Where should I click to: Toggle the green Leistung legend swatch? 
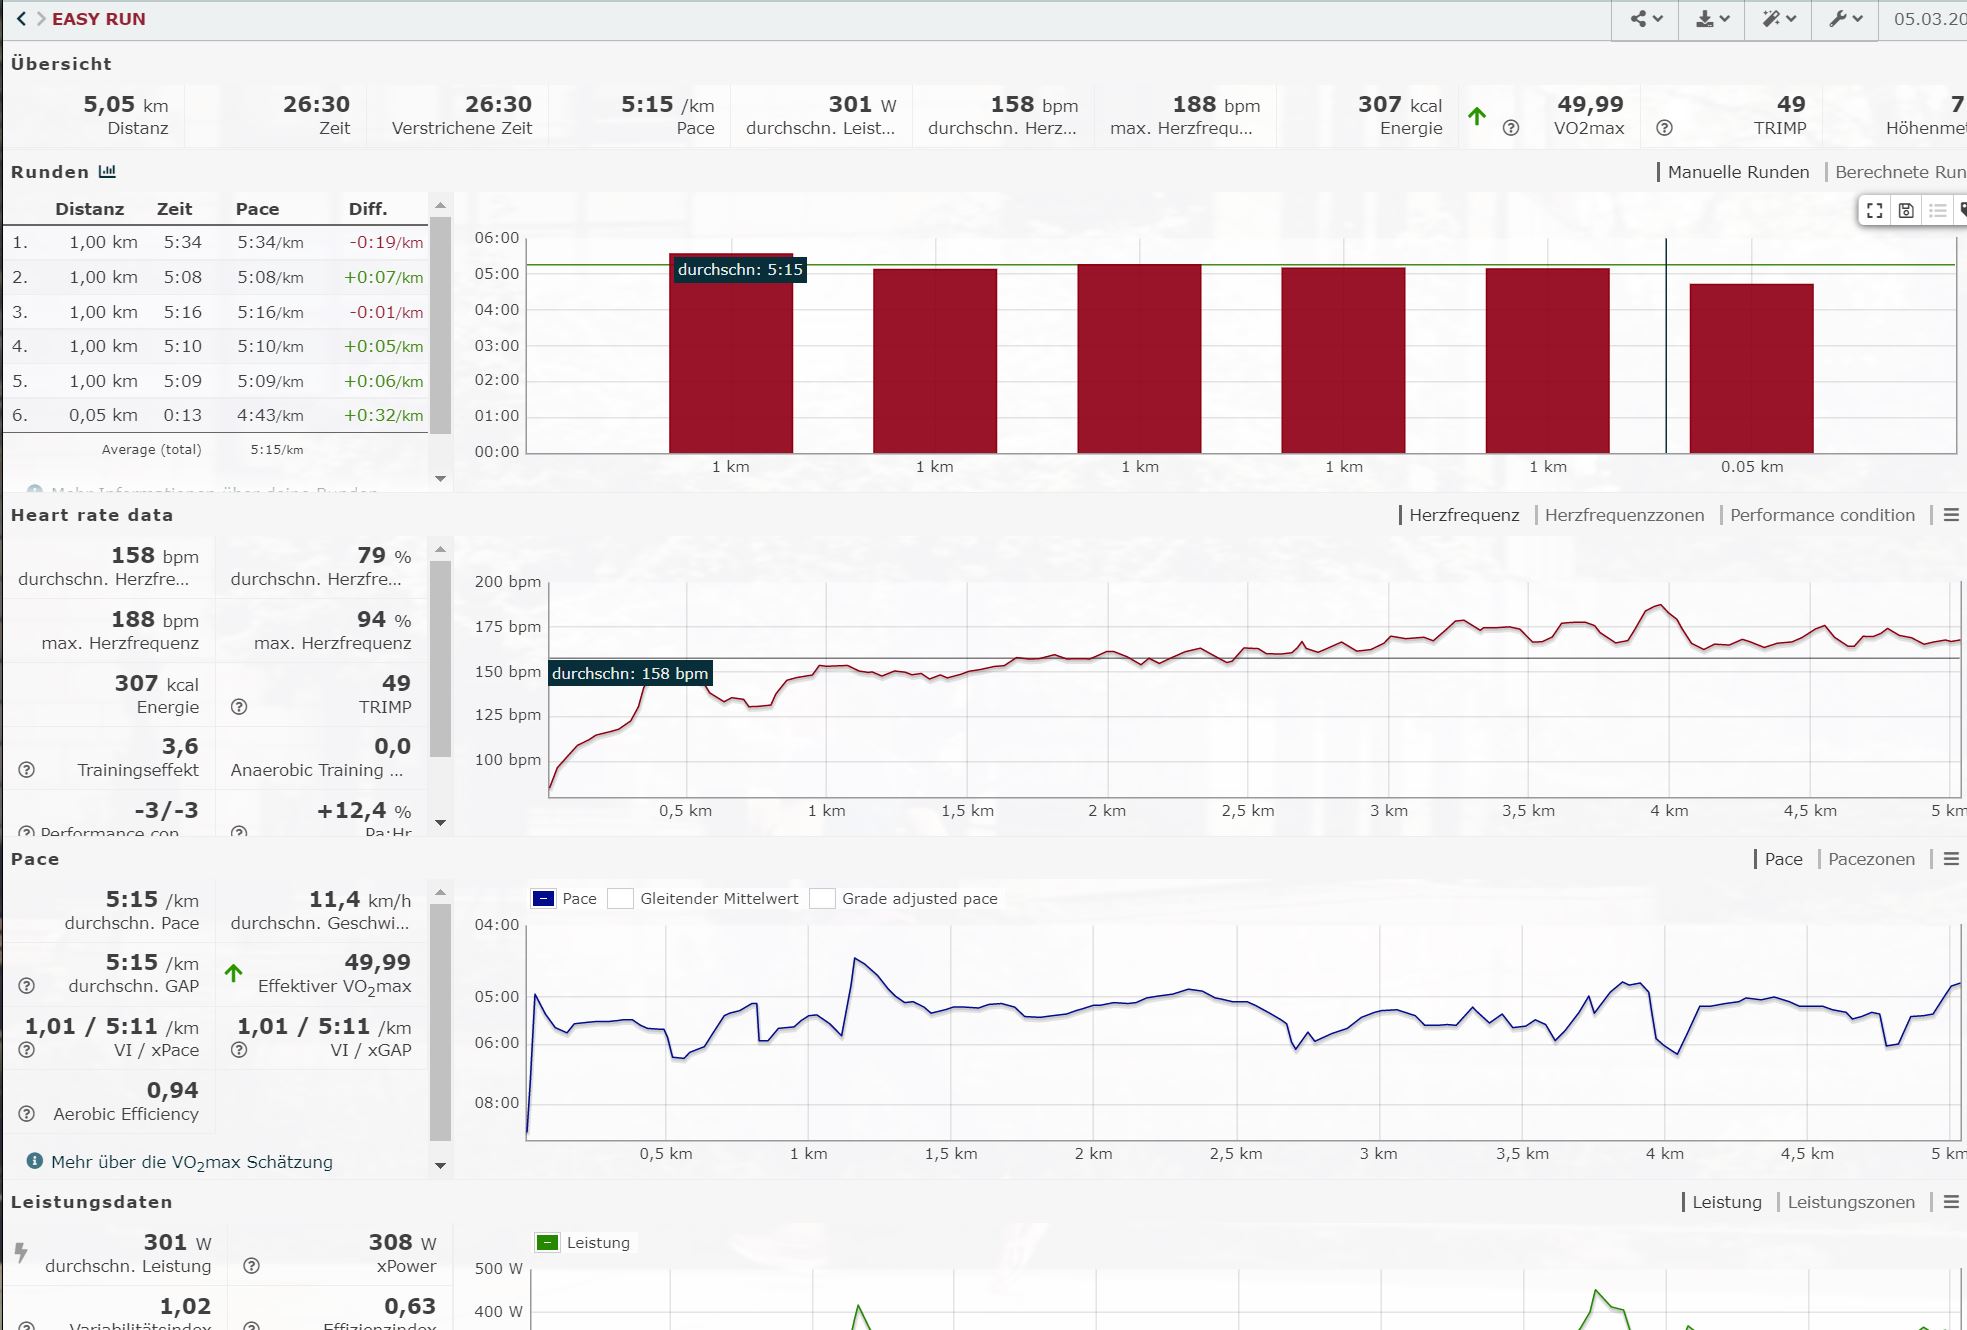coord(547,1243)
